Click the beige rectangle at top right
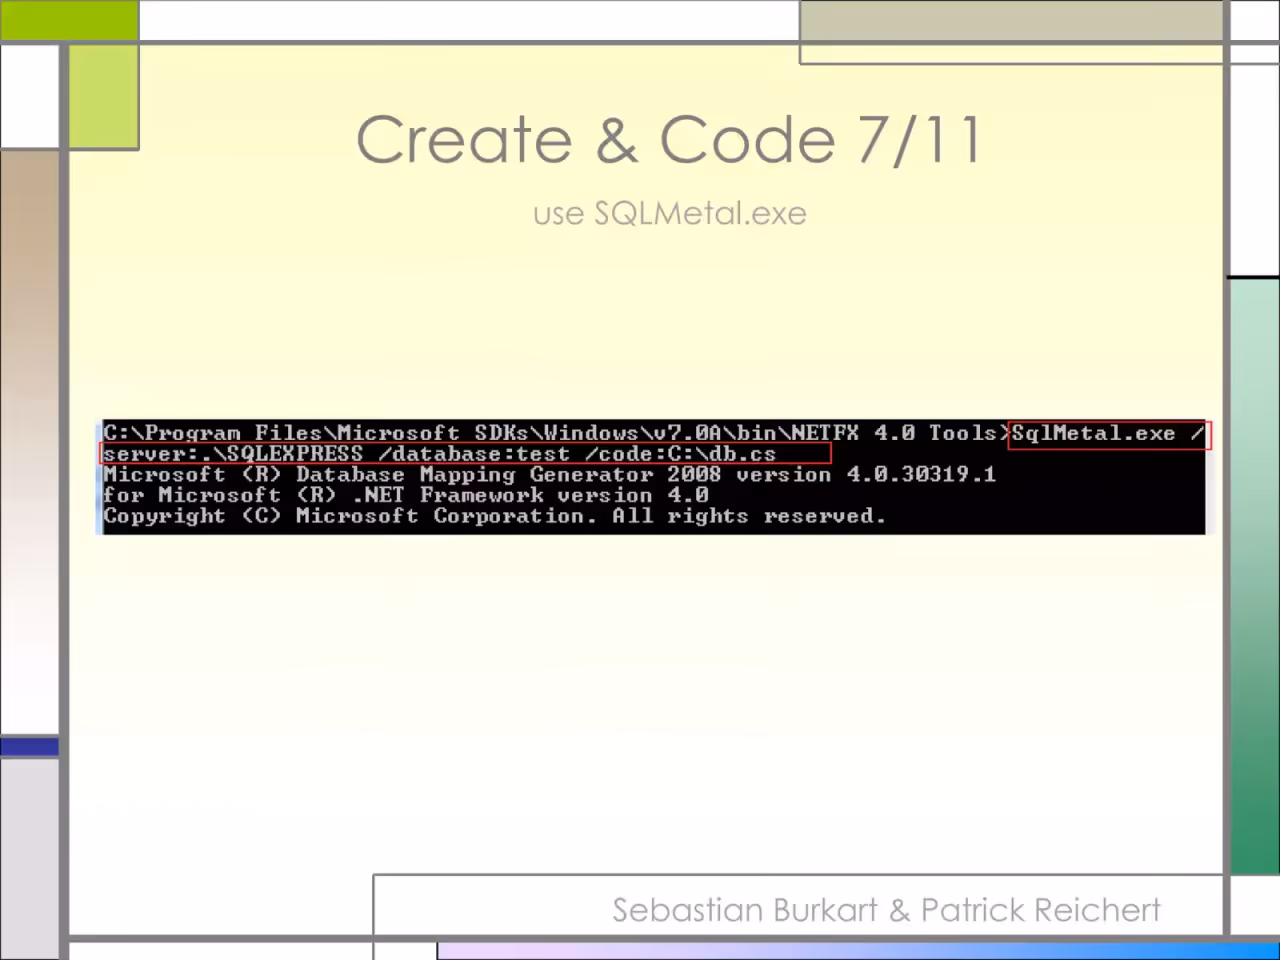1280x960 pixels. [x=1011, y=32]
